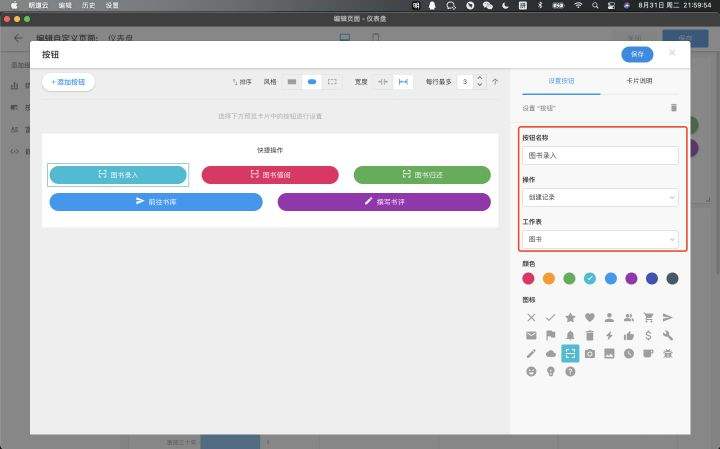Select the bell icon in icon grid
Image resolution: width=720 pixels, height=449 pixels.
(570, 335)
